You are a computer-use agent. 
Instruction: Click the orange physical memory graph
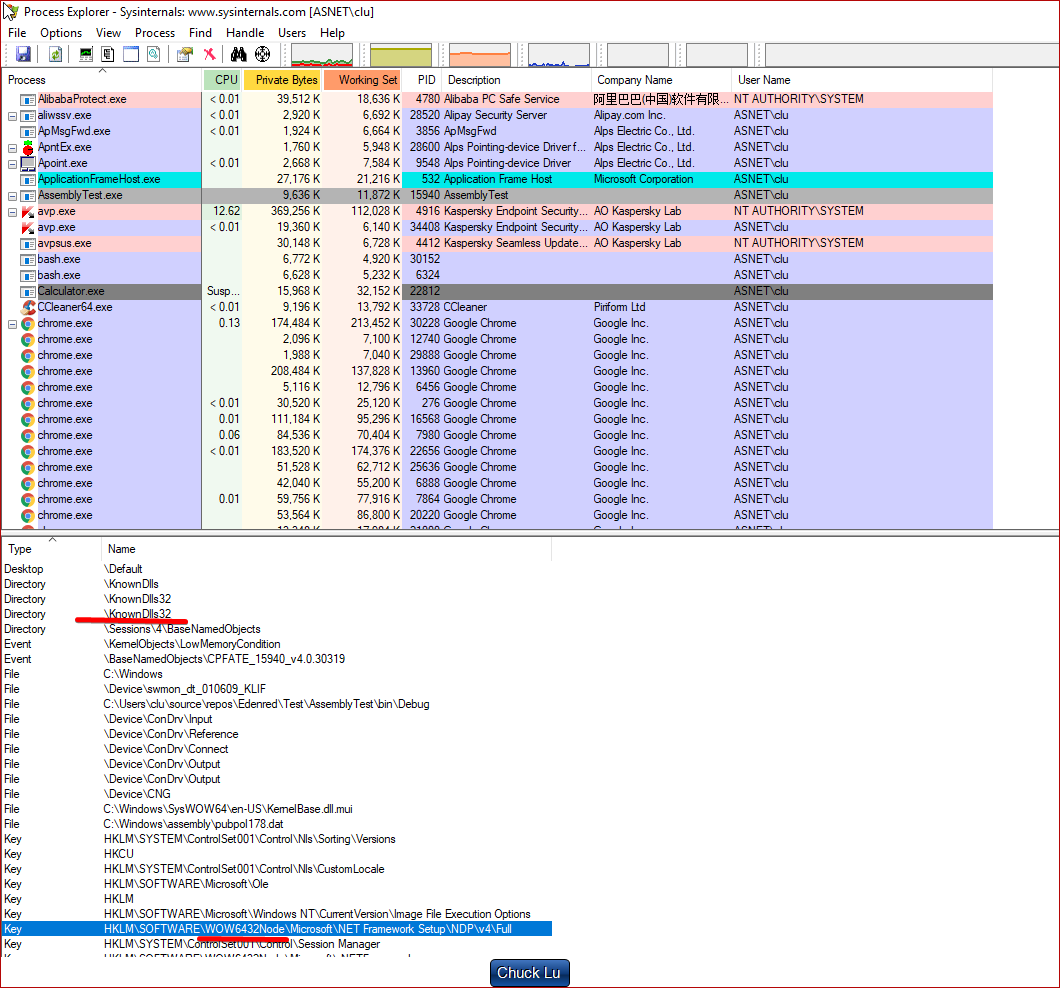[x=480, y=55]
